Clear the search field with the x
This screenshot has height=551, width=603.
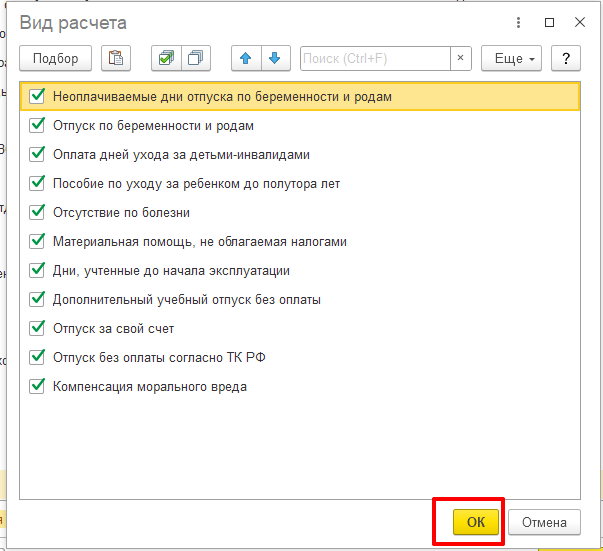tap(460, 58)
